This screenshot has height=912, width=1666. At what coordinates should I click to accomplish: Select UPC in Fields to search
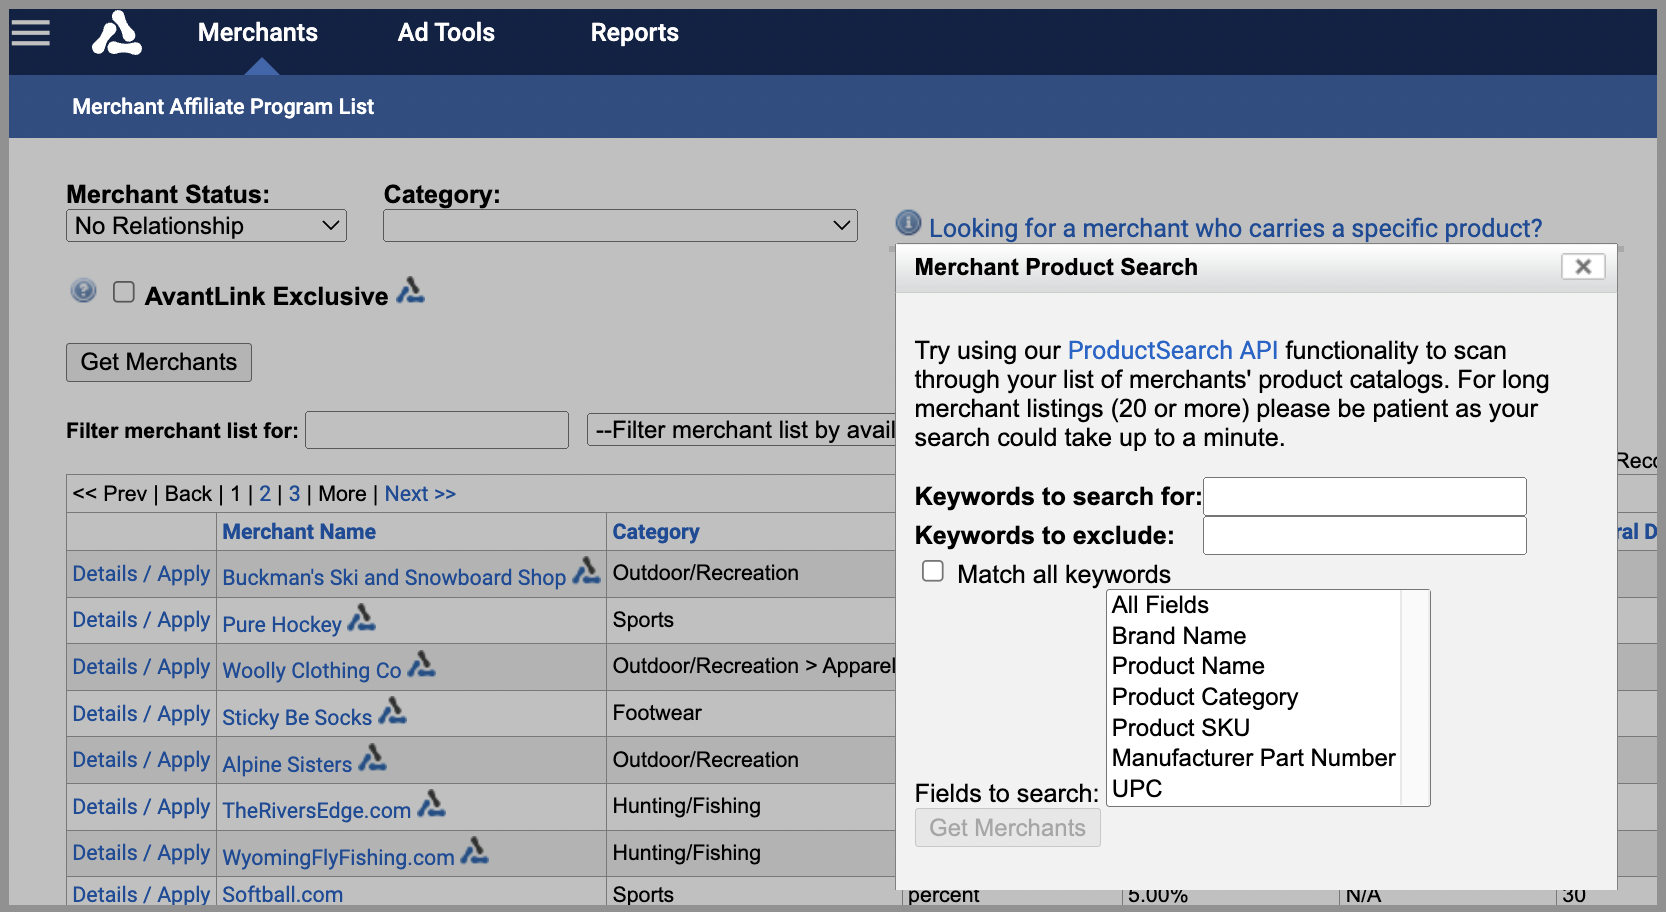click(1255, 789)
